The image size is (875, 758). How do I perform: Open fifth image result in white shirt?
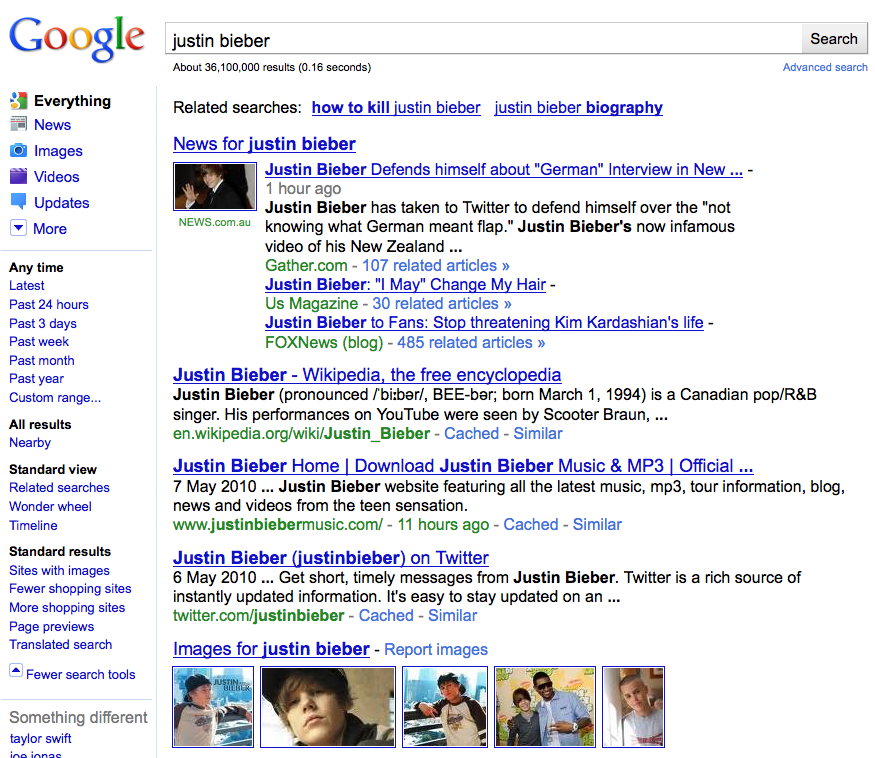(x=633, y=707)
